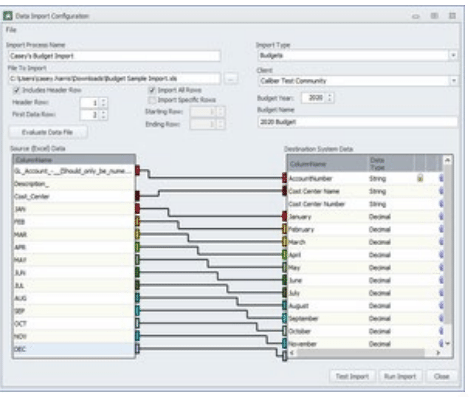Click the First Data Row stepper arrows

(x=104, y=115)
